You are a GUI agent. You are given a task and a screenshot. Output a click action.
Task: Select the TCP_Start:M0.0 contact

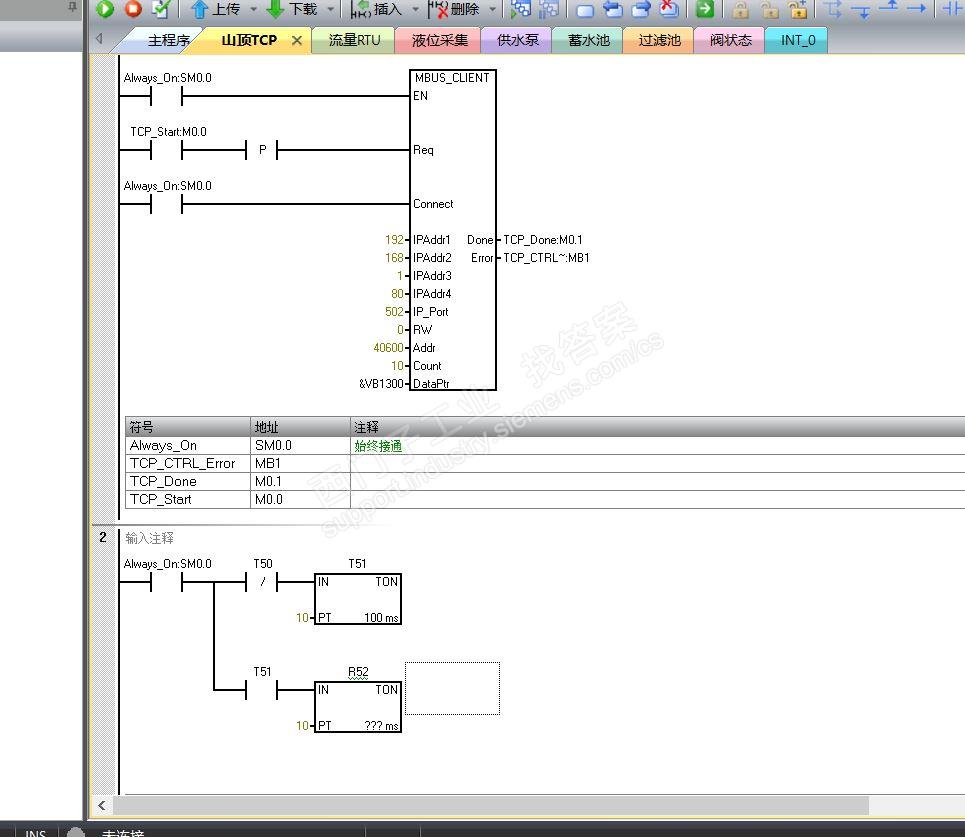click(x=167, y=150)
